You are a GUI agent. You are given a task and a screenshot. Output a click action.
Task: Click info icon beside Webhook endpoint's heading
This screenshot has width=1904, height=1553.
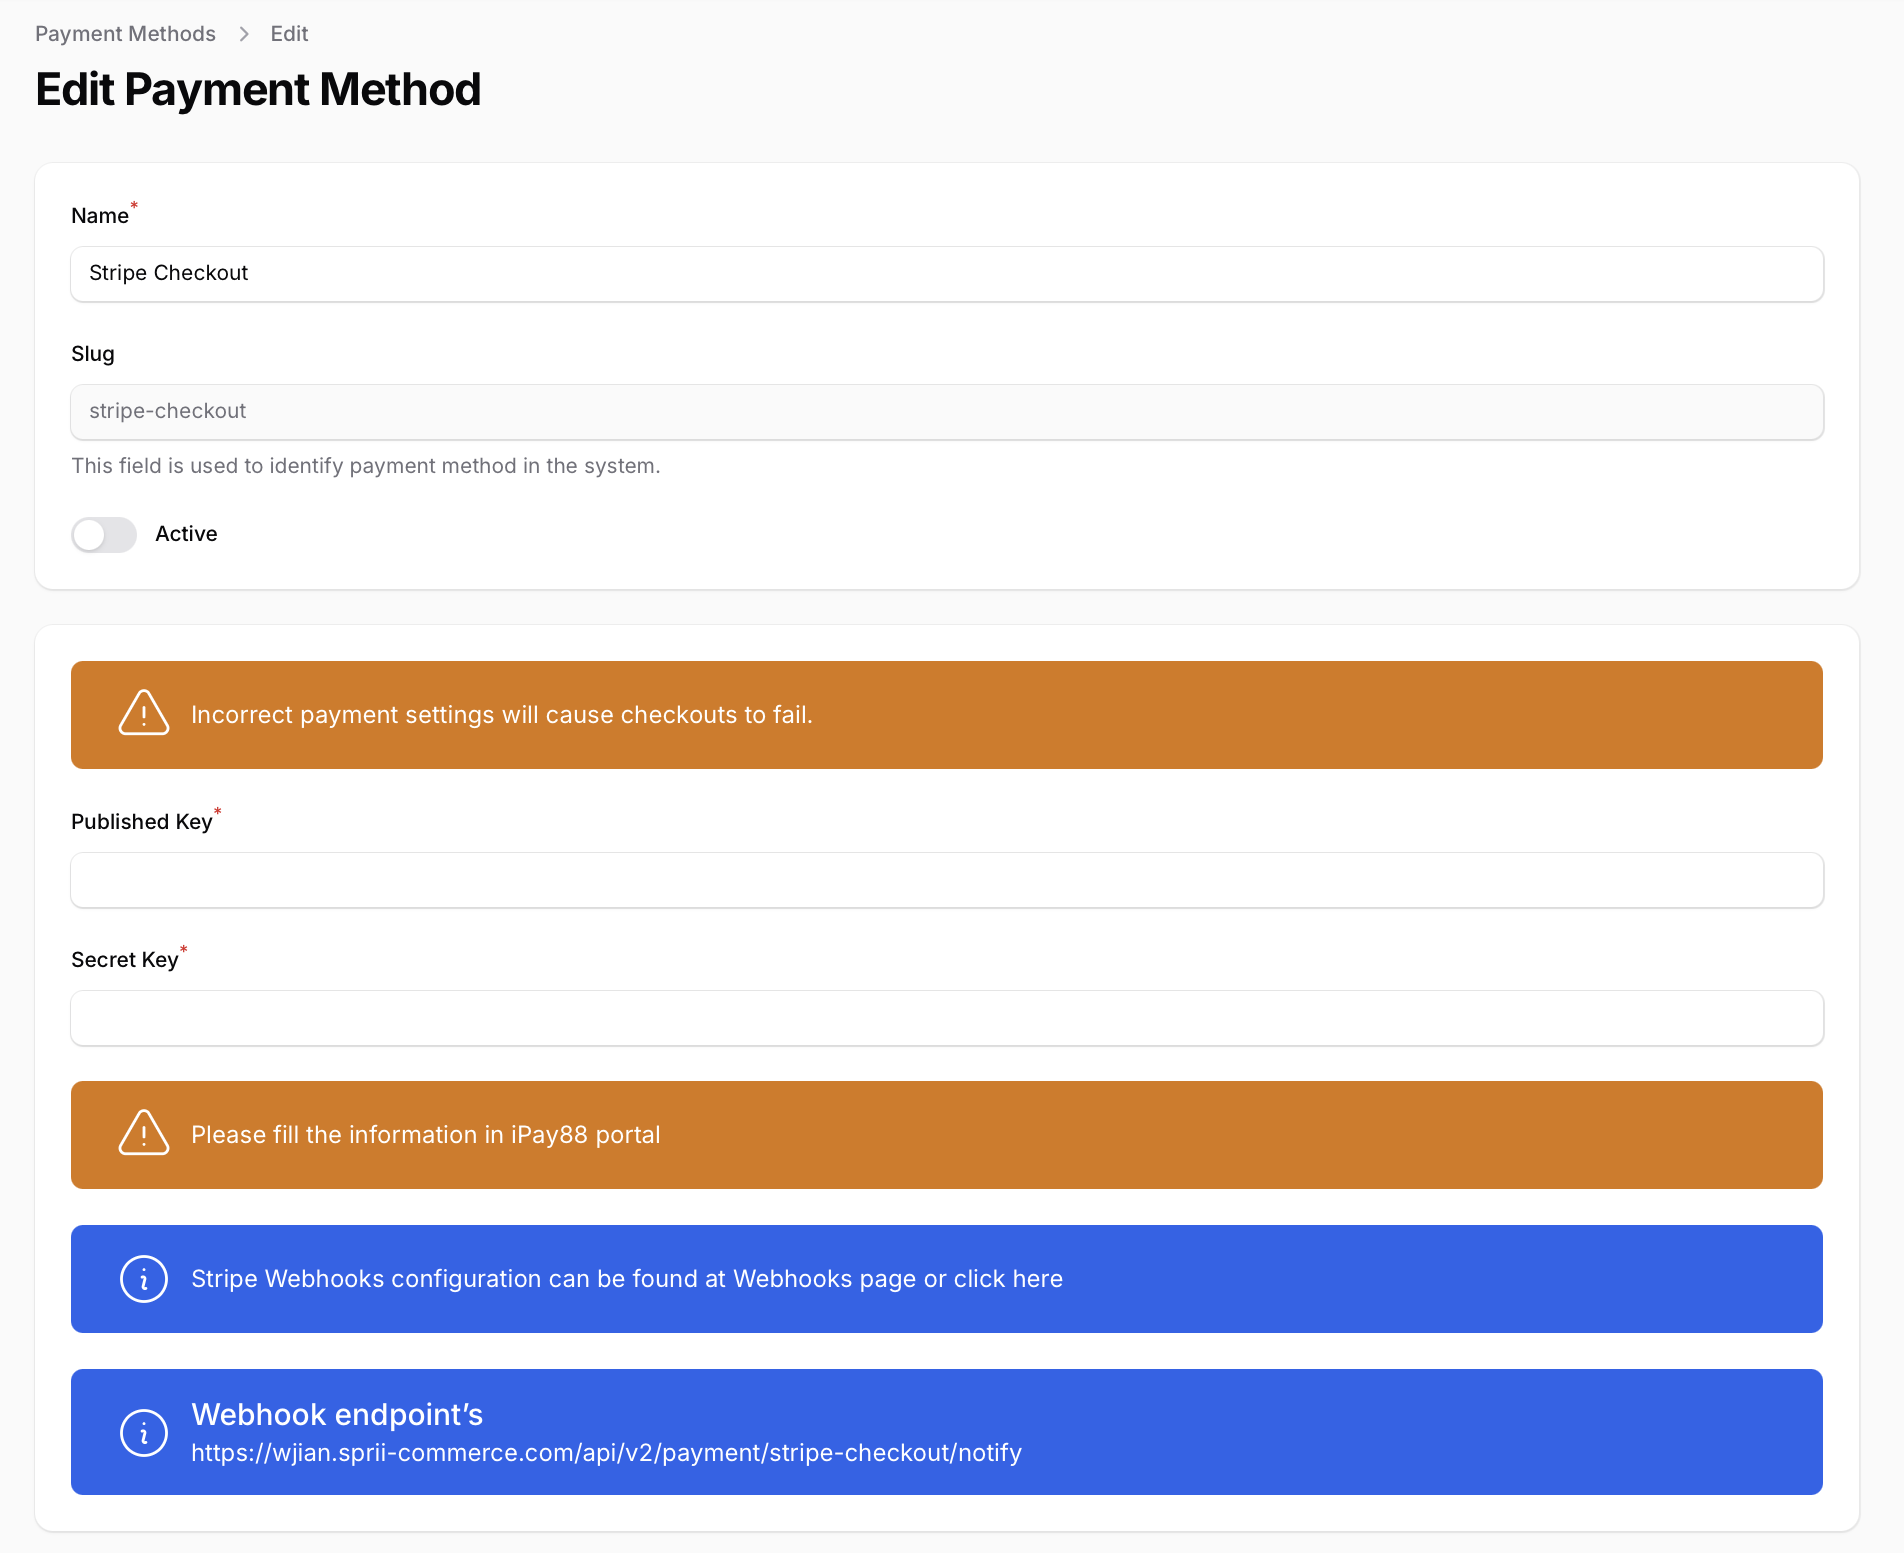coord(144,1433)
